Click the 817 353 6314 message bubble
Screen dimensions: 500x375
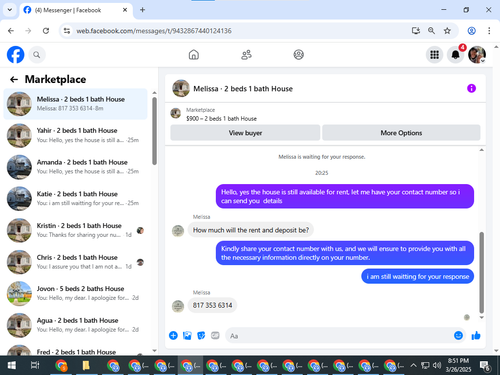(x=212, y=305)
